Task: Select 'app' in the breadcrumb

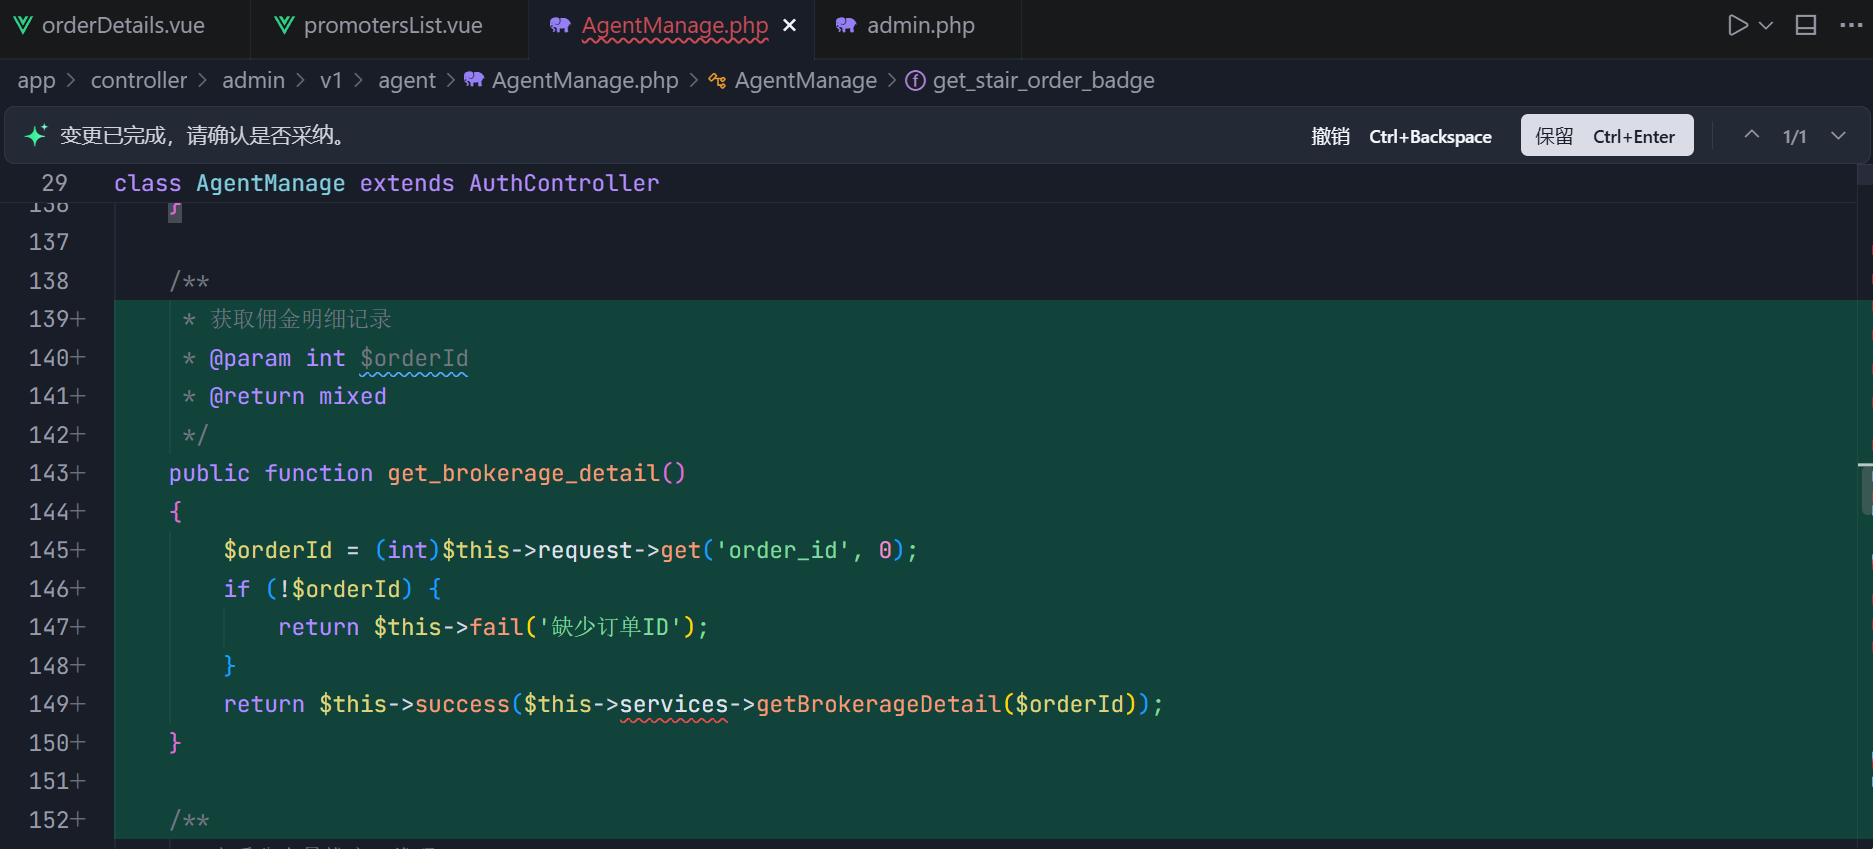Action: click(x=36, y=81)
